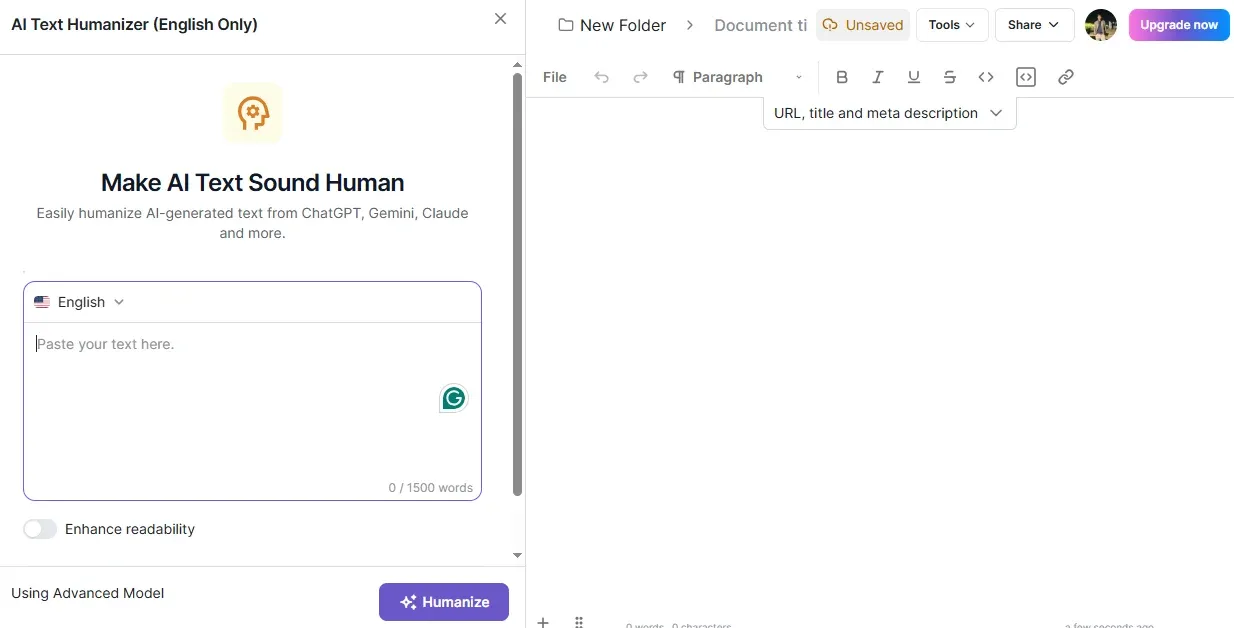Open the File menu
Viewport: 1234px width, 628px height.
(555, 77)
